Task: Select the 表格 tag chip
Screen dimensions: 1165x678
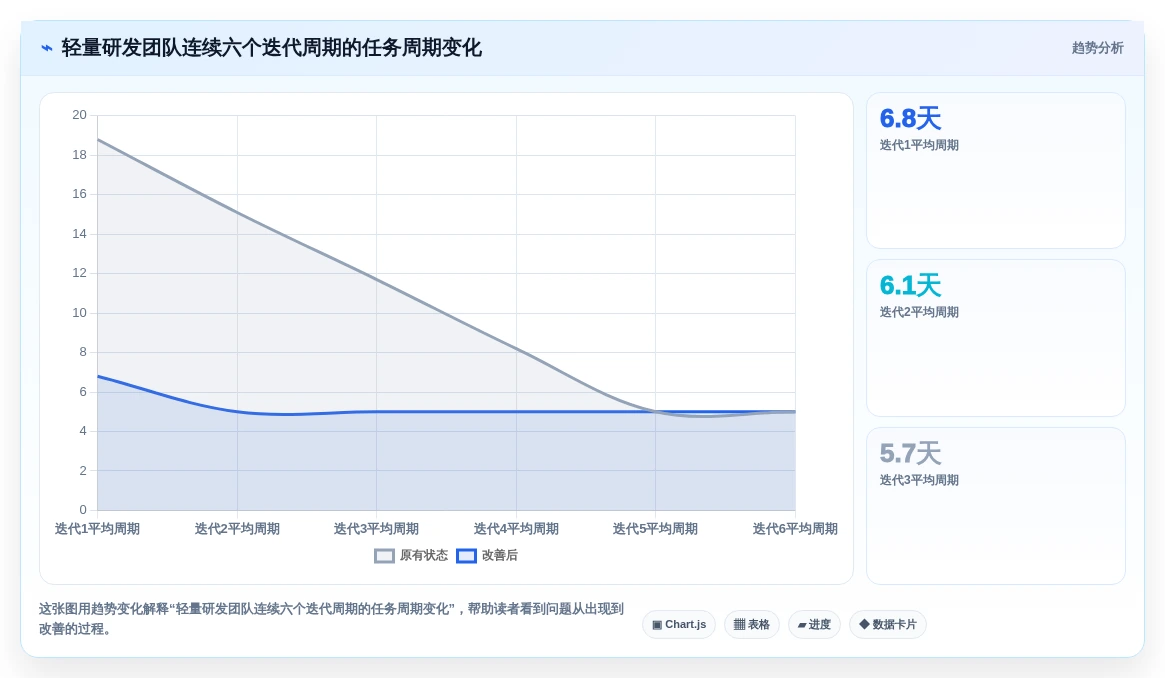Action: pyautogui.click(x=752, y=625)
